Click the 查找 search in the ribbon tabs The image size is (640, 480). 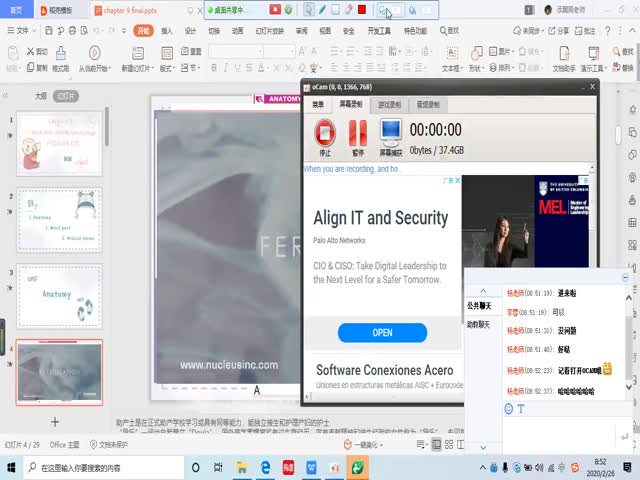(449, 31)
